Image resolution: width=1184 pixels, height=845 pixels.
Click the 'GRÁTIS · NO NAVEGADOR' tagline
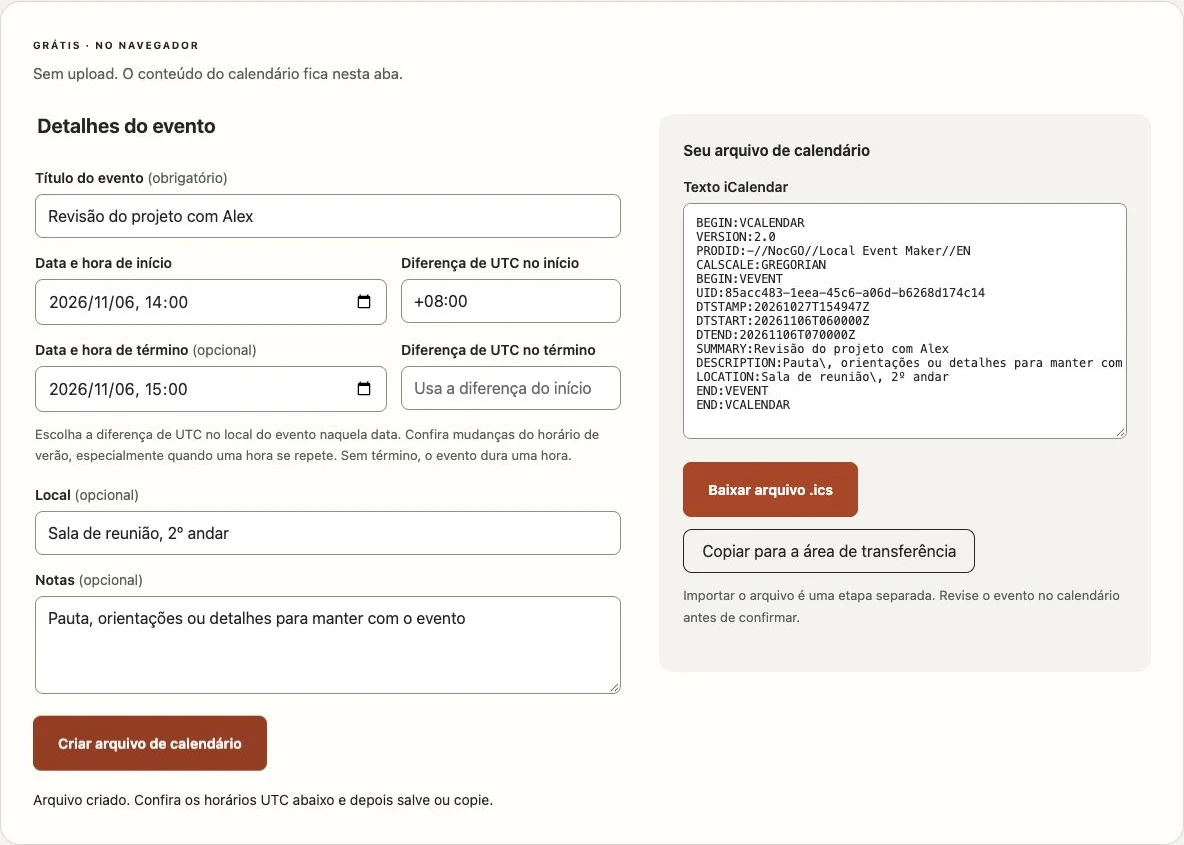(116, 45)
